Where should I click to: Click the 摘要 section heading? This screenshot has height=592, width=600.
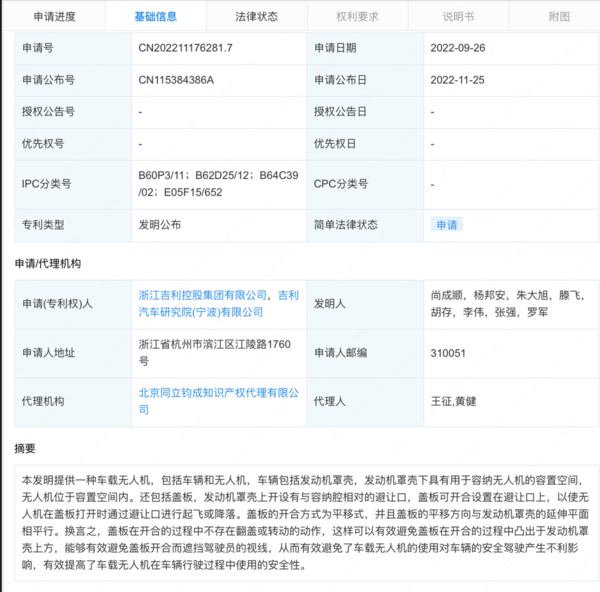[x=25, y=448]
